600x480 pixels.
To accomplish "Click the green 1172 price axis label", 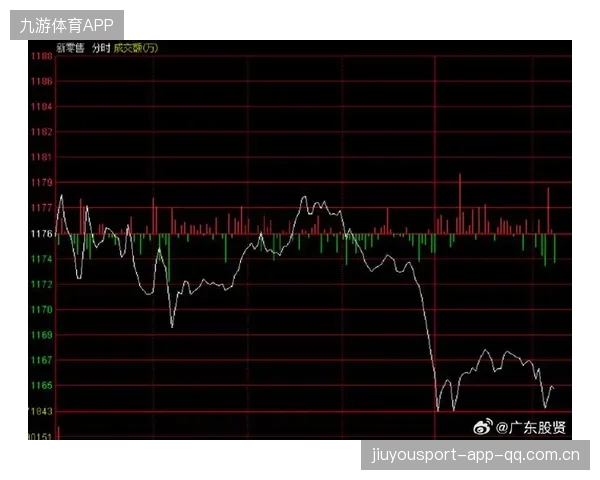I will (x=41, y=284).
